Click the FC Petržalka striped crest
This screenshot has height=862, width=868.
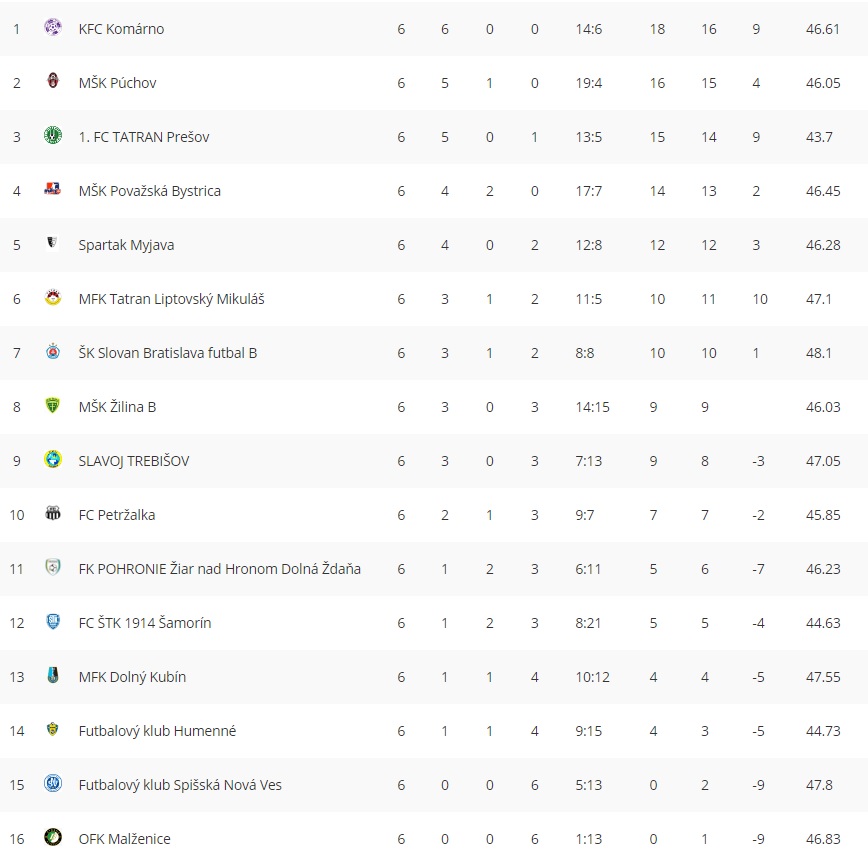pos(53,514)
